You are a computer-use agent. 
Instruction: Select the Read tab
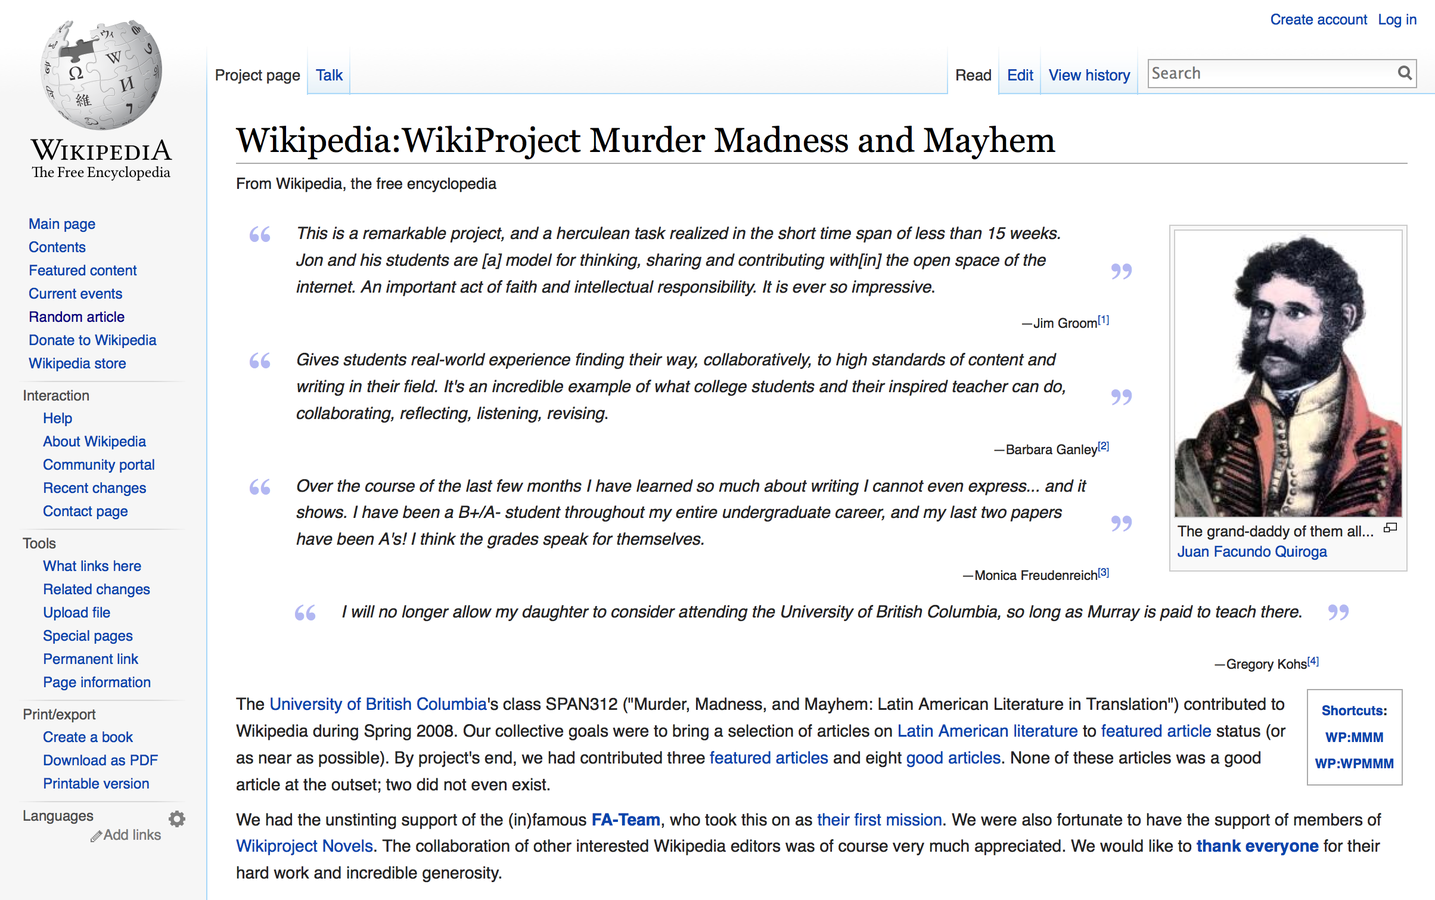973,75
